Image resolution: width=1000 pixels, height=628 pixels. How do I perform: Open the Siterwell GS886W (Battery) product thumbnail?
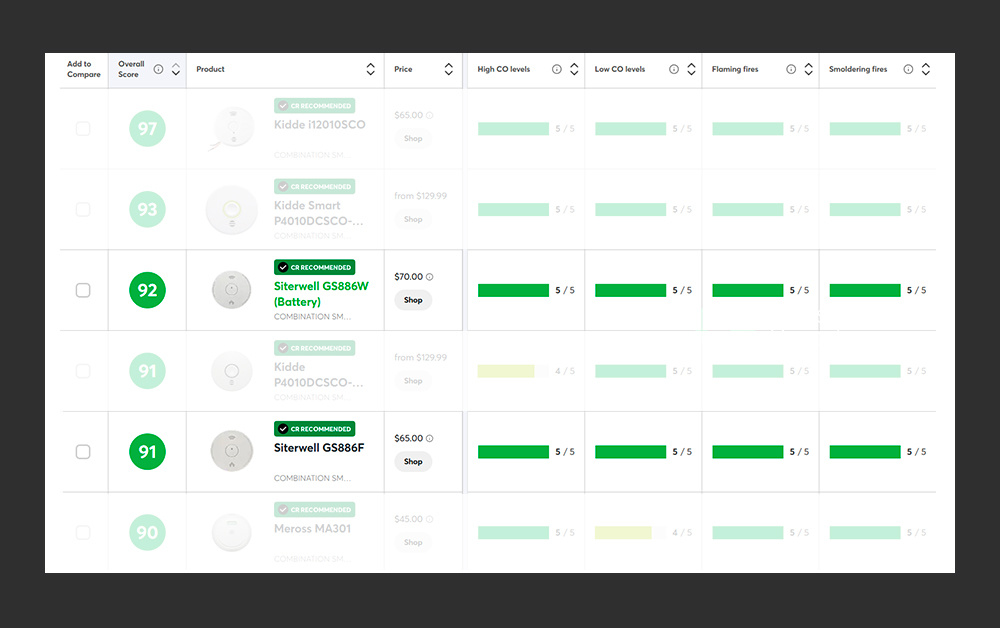[232, 290]
